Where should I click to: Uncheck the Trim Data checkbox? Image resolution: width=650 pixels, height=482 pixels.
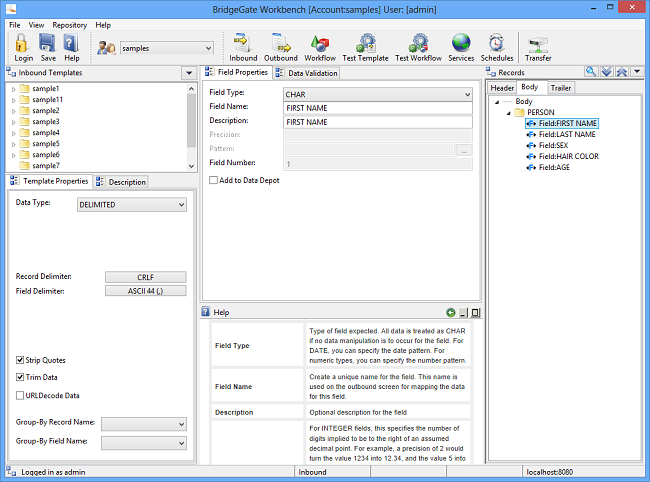pyautogui.click(x=20, y=377)
